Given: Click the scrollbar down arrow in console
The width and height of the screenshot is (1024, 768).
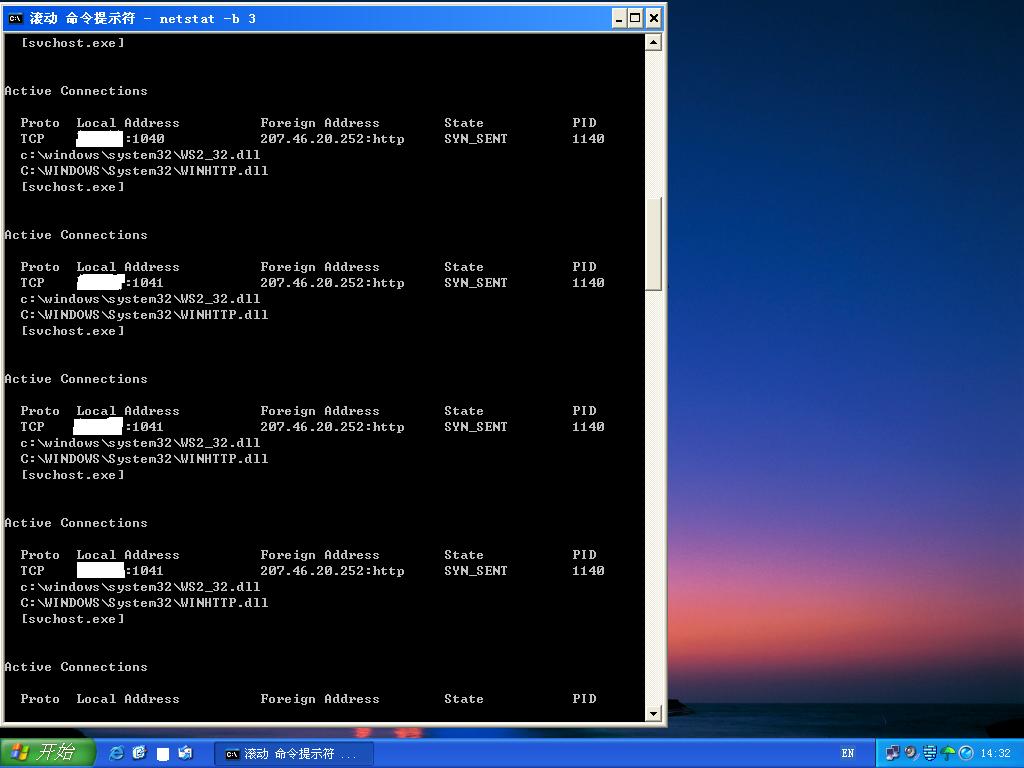Looking at the screenshot, I should pos(653,714).
